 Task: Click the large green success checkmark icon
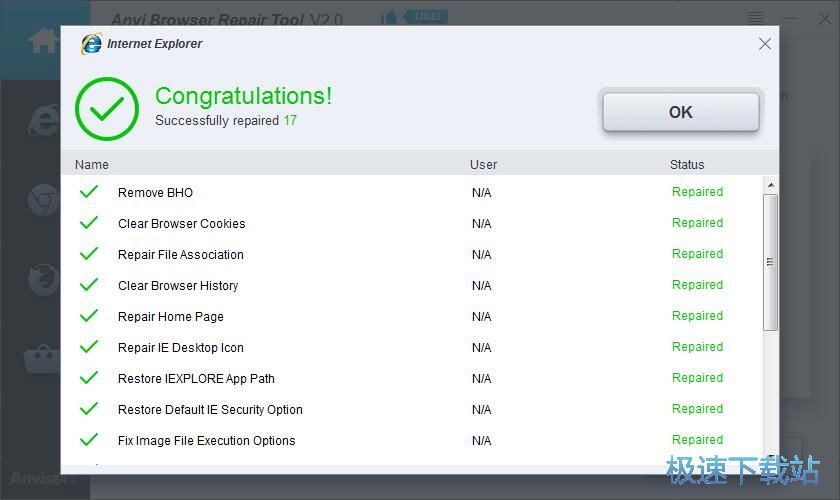(107, 108)
